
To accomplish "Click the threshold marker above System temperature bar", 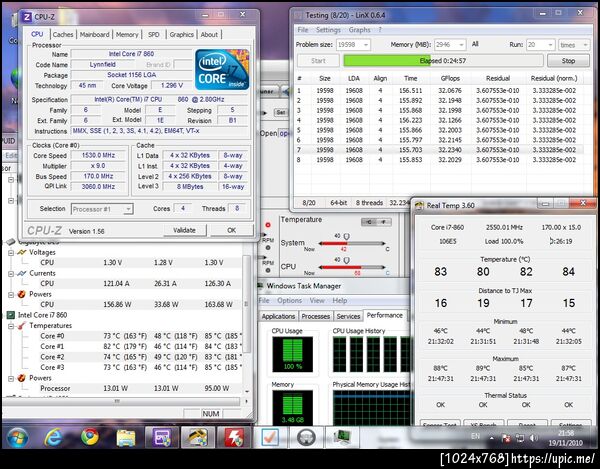I will pos(346,237).
